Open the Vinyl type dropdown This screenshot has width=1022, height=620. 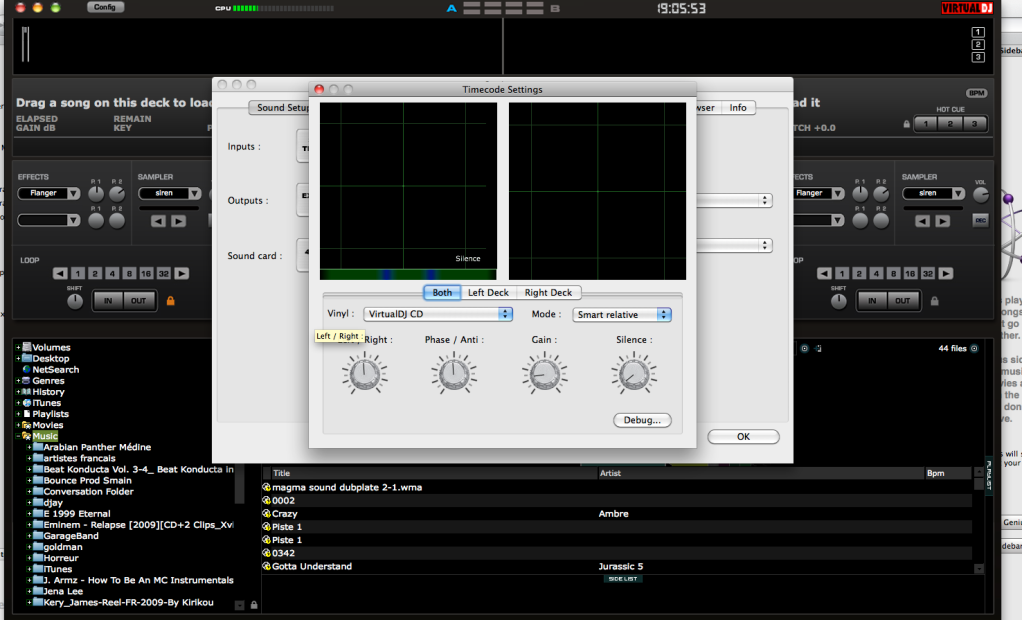[x=438, y=314]
